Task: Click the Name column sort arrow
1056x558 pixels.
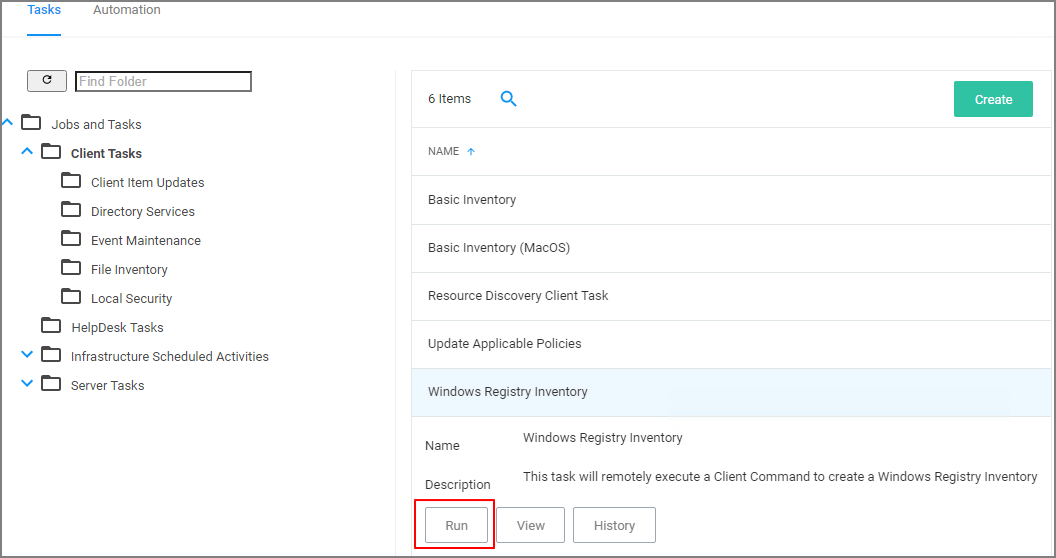Action: pyautogui.click(x=471, y=152)
